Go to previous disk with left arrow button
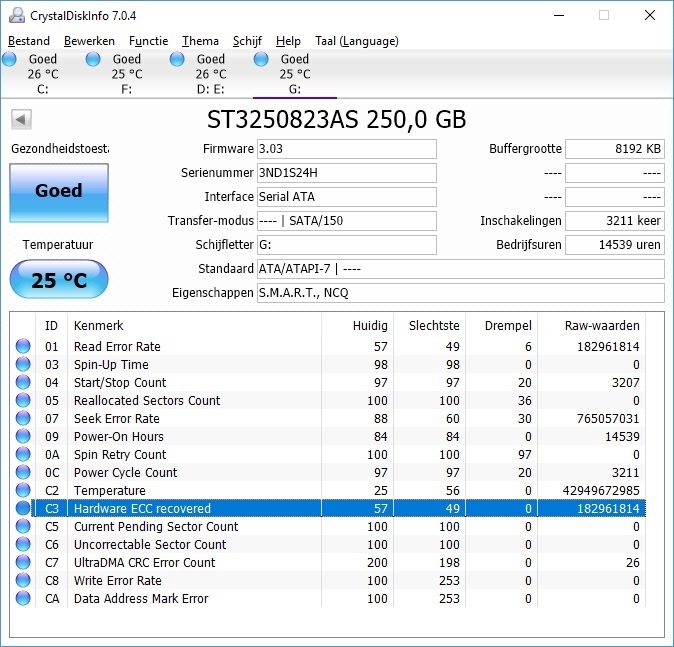The height and width of the screenshot is (647, 674). tap(21, 119)
